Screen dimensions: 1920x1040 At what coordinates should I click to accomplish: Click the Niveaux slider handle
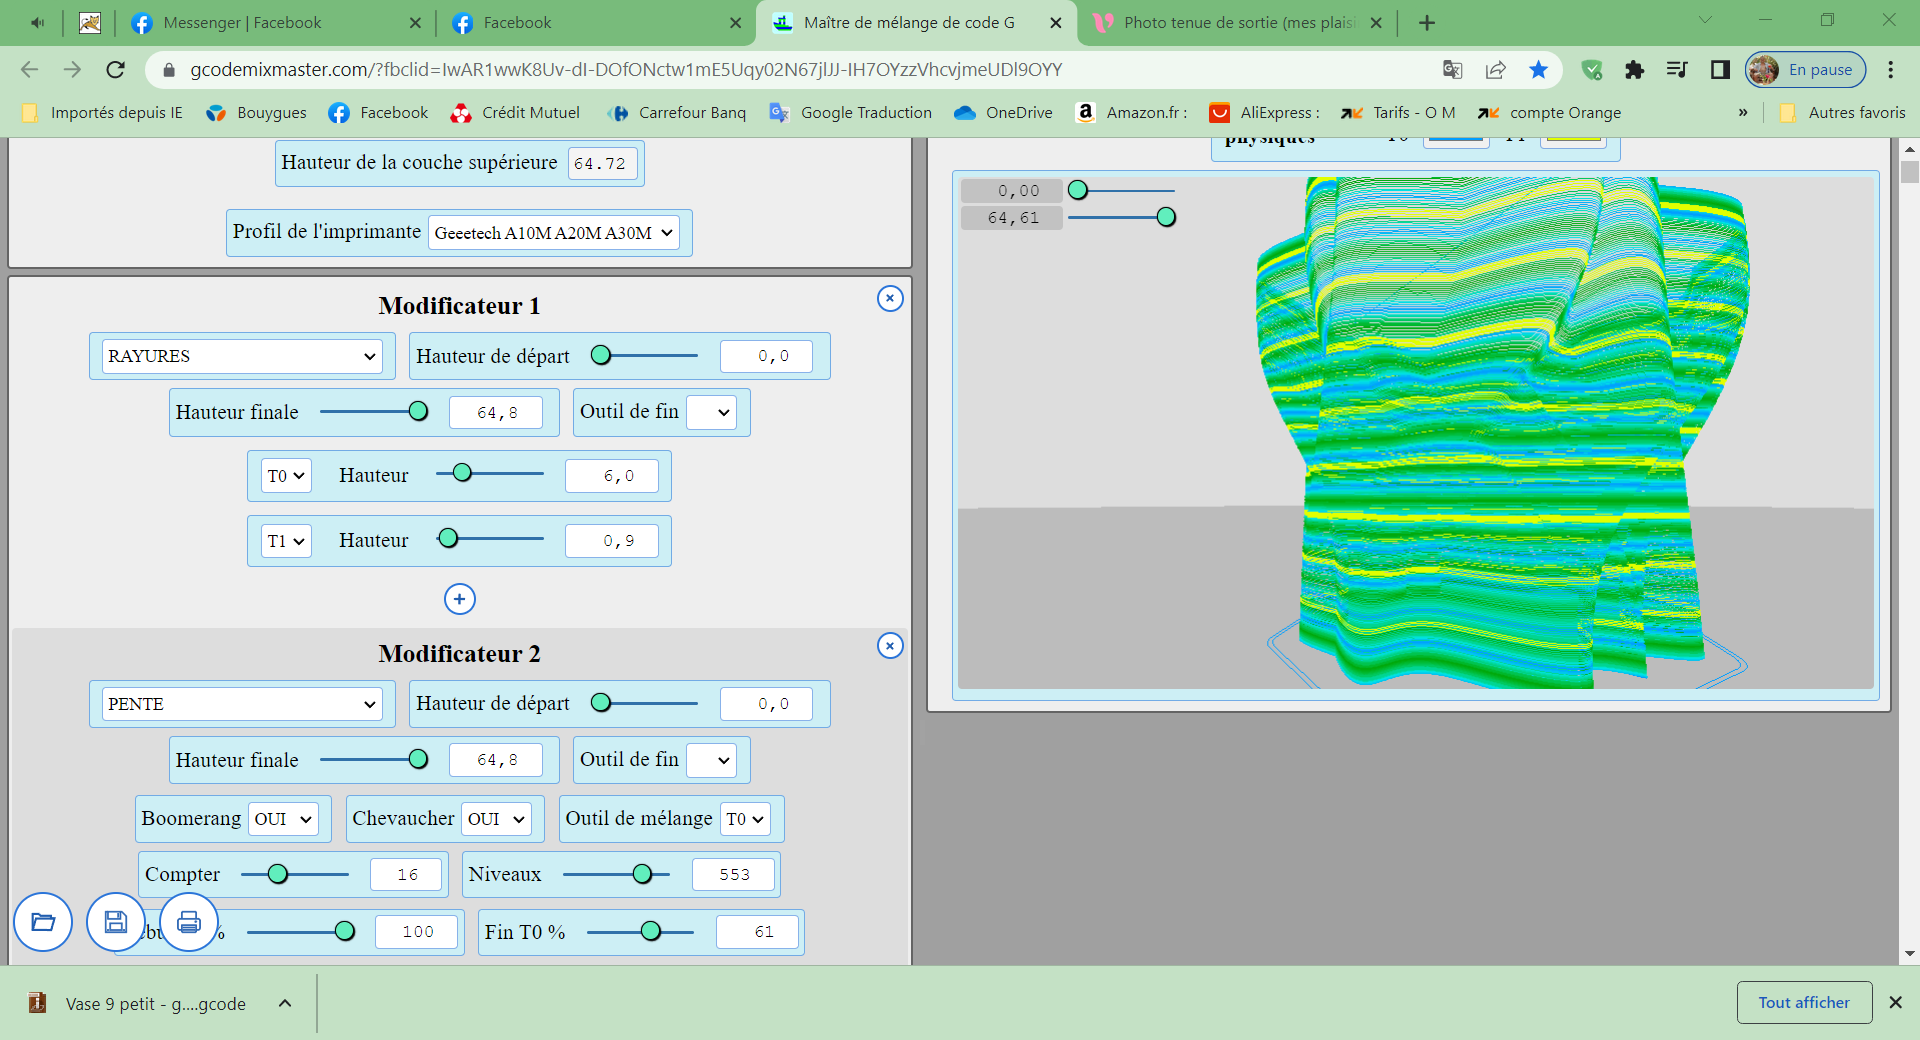click(643, 874)
